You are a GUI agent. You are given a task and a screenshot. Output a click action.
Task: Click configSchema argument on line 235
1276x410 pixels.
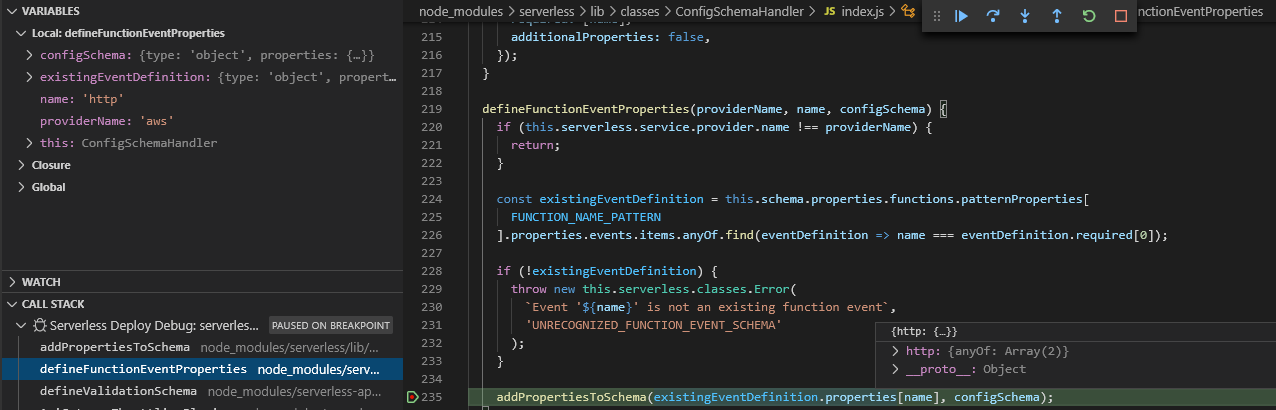pyautogui.click(x=996, y=397)
